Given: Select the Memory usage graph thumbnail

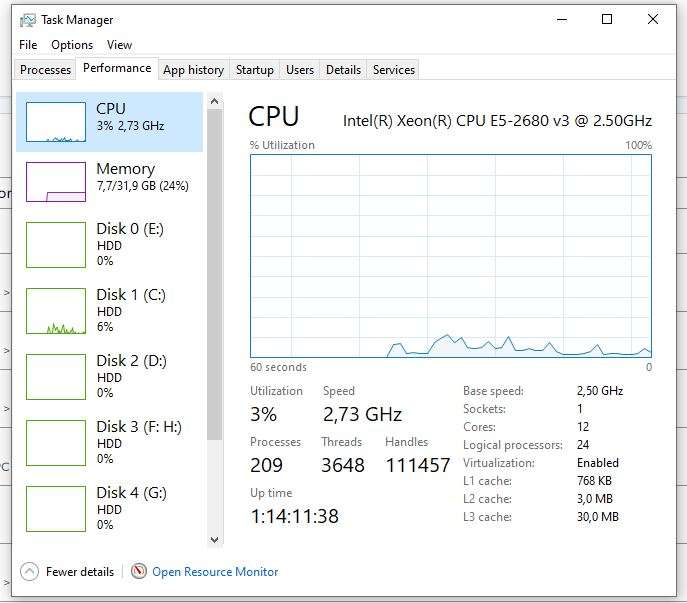Looking at the screenshot, I should [x=55, y=182].
